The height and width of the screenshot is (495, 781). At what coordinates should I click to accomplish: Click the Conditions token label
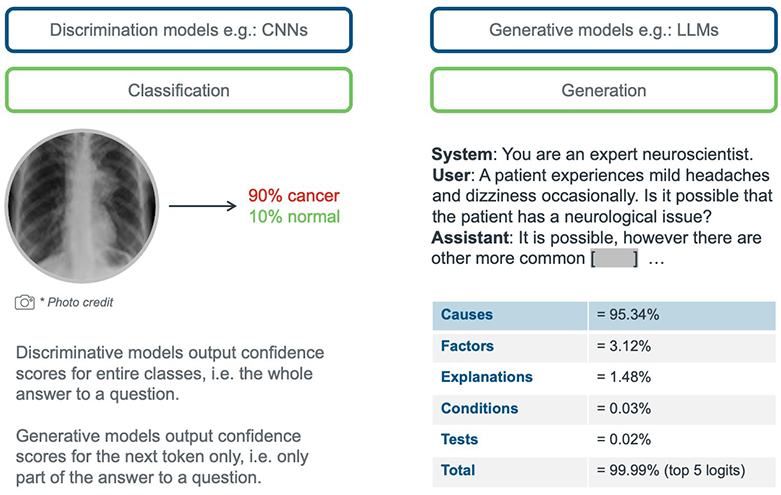[x=479, y=408]
